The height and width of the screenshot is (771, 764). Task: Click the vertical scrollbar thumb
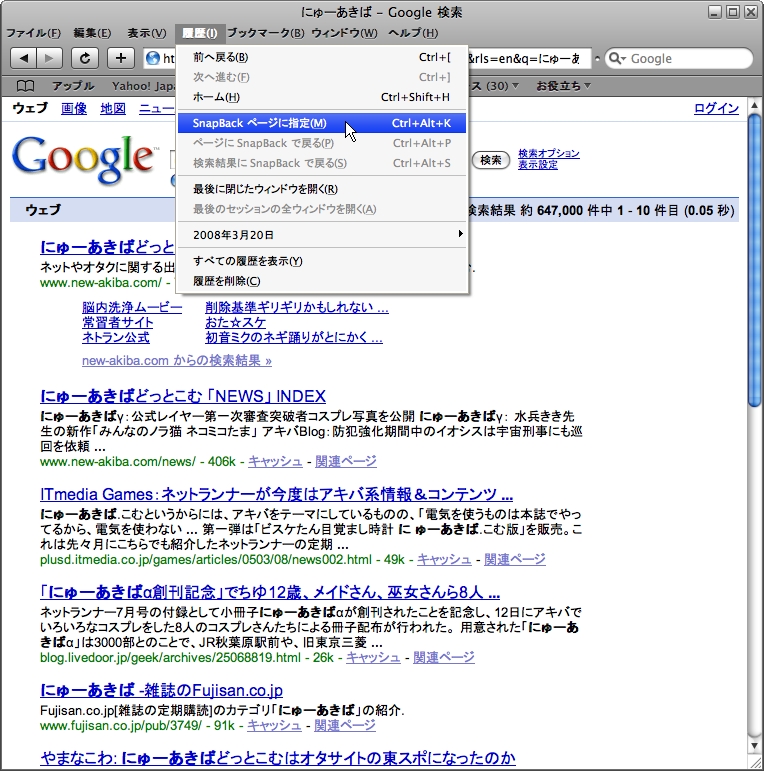click(x=755, y=261)
